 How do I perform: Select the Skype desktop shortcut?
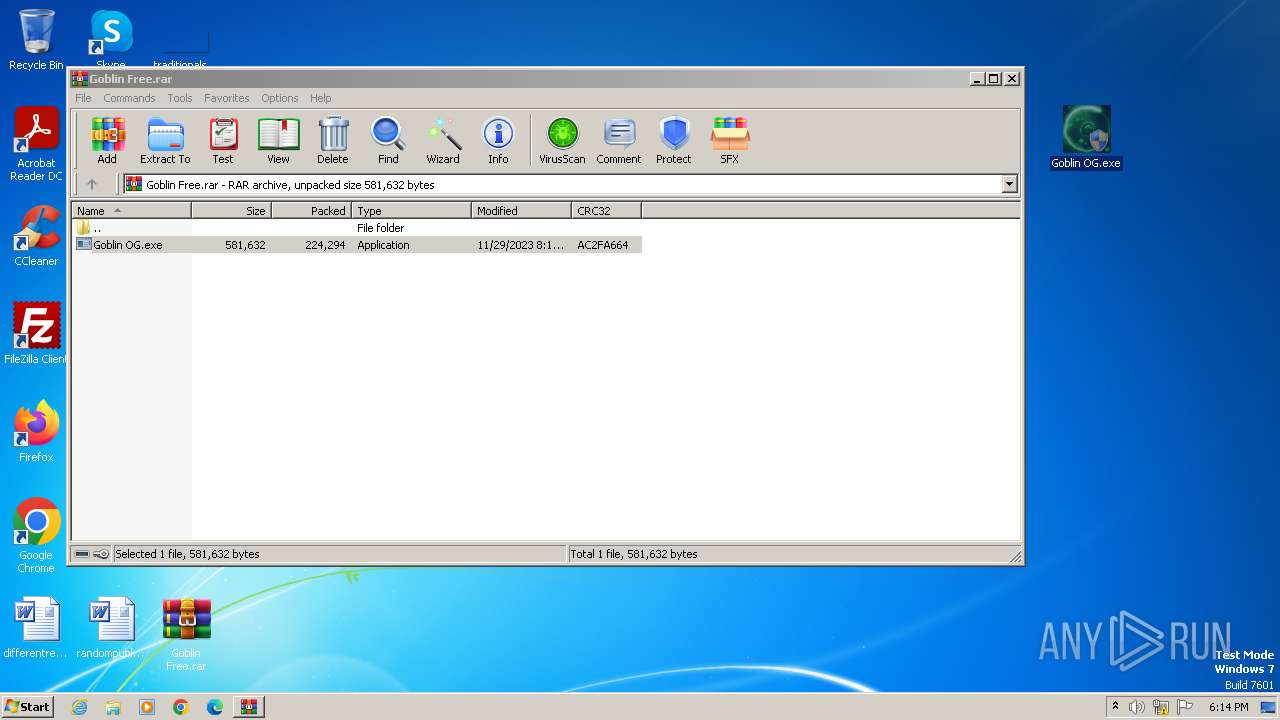pyautogui.click(x=110, y=40)
